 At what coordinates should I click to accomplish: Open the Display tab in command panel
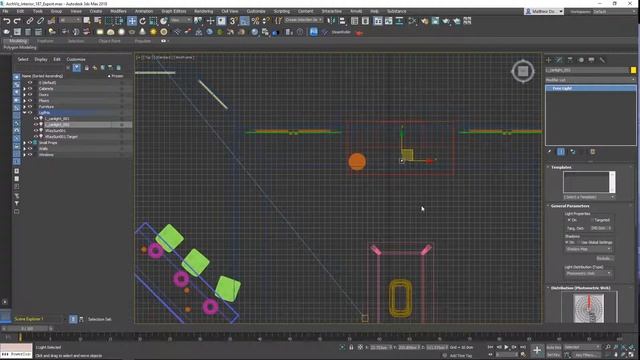(591, 60)
